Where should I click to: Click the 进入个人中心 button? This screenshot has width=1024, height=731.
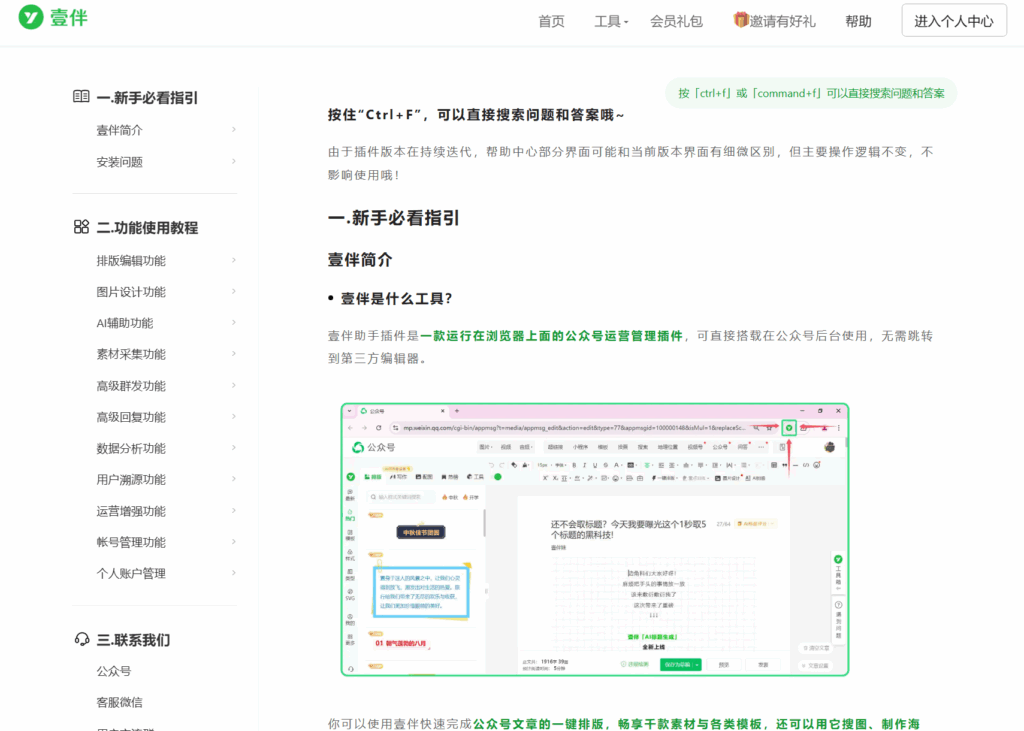point(954,21)
